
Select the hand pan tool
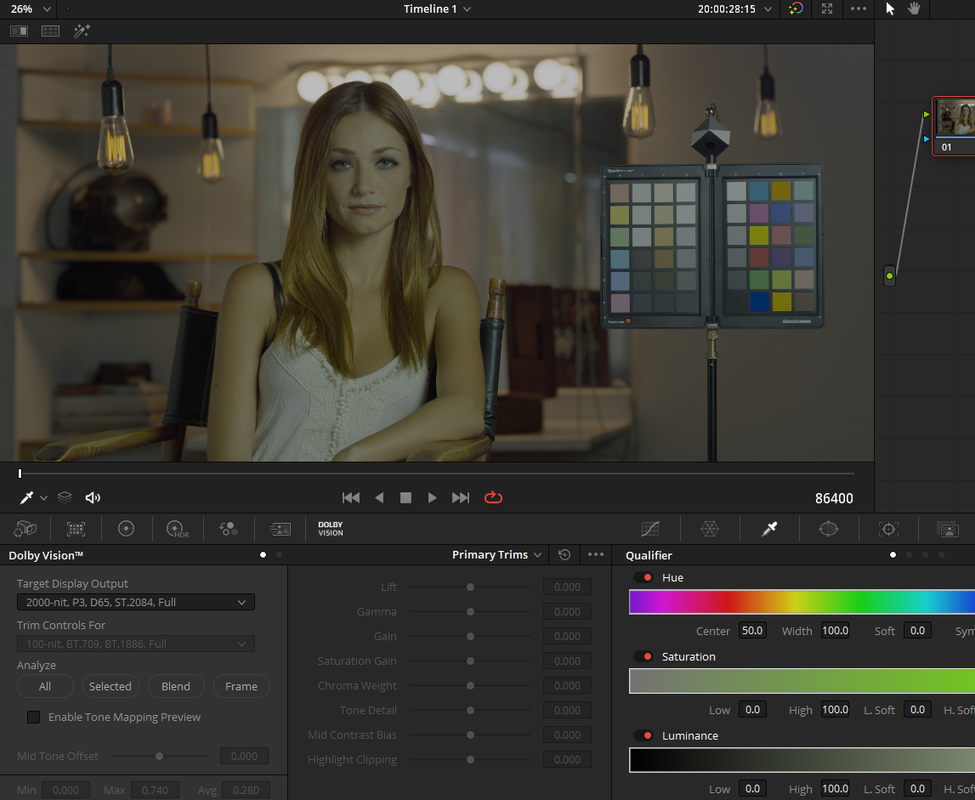[x=914, y=9]
